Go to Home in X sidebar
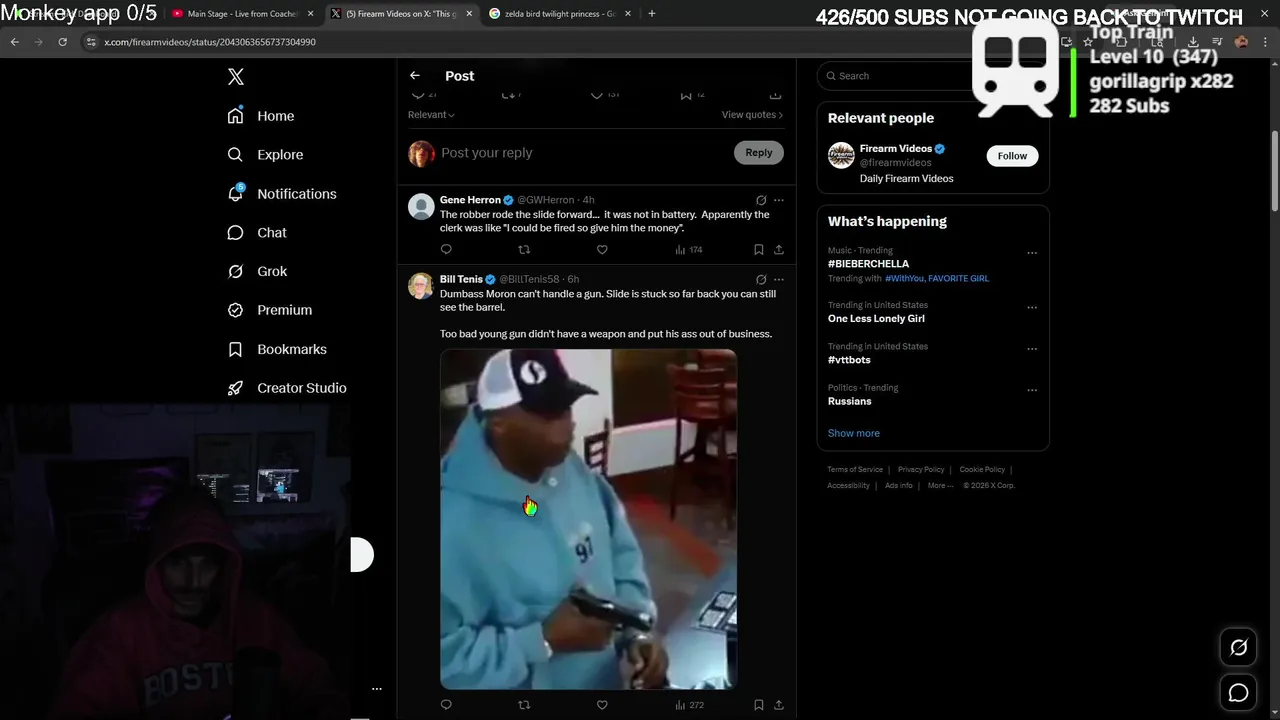Viewport: 1280px width, 720px height. [x=261, y=116]
